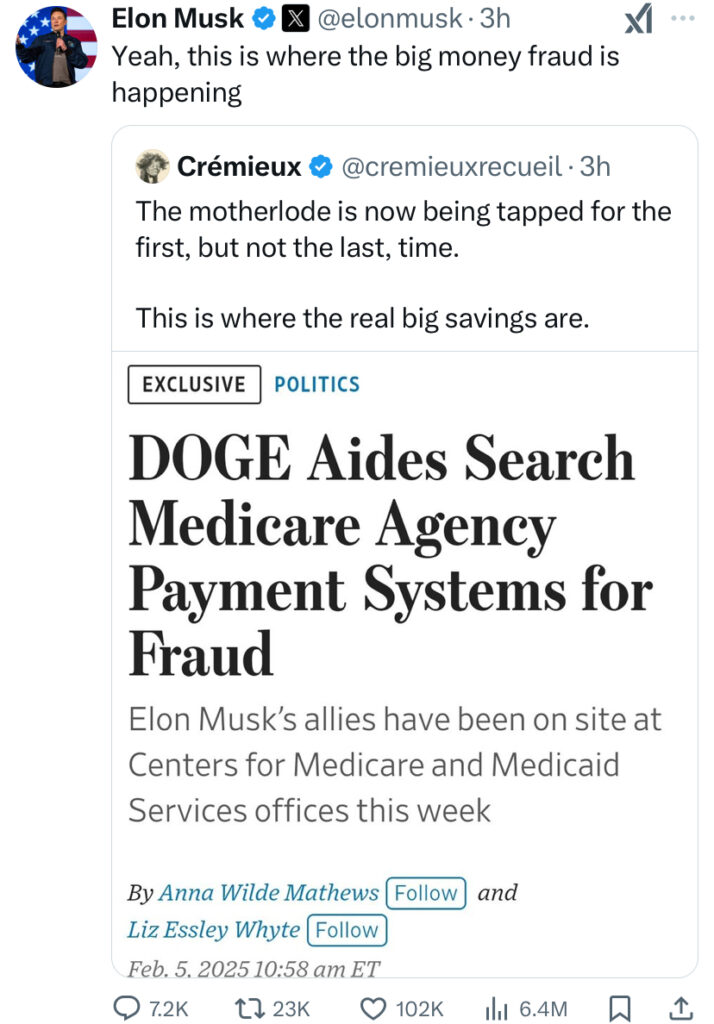Open the @cremieuxrecueil handle link
The image size is (714, 1024).
(x=451, y=167)
